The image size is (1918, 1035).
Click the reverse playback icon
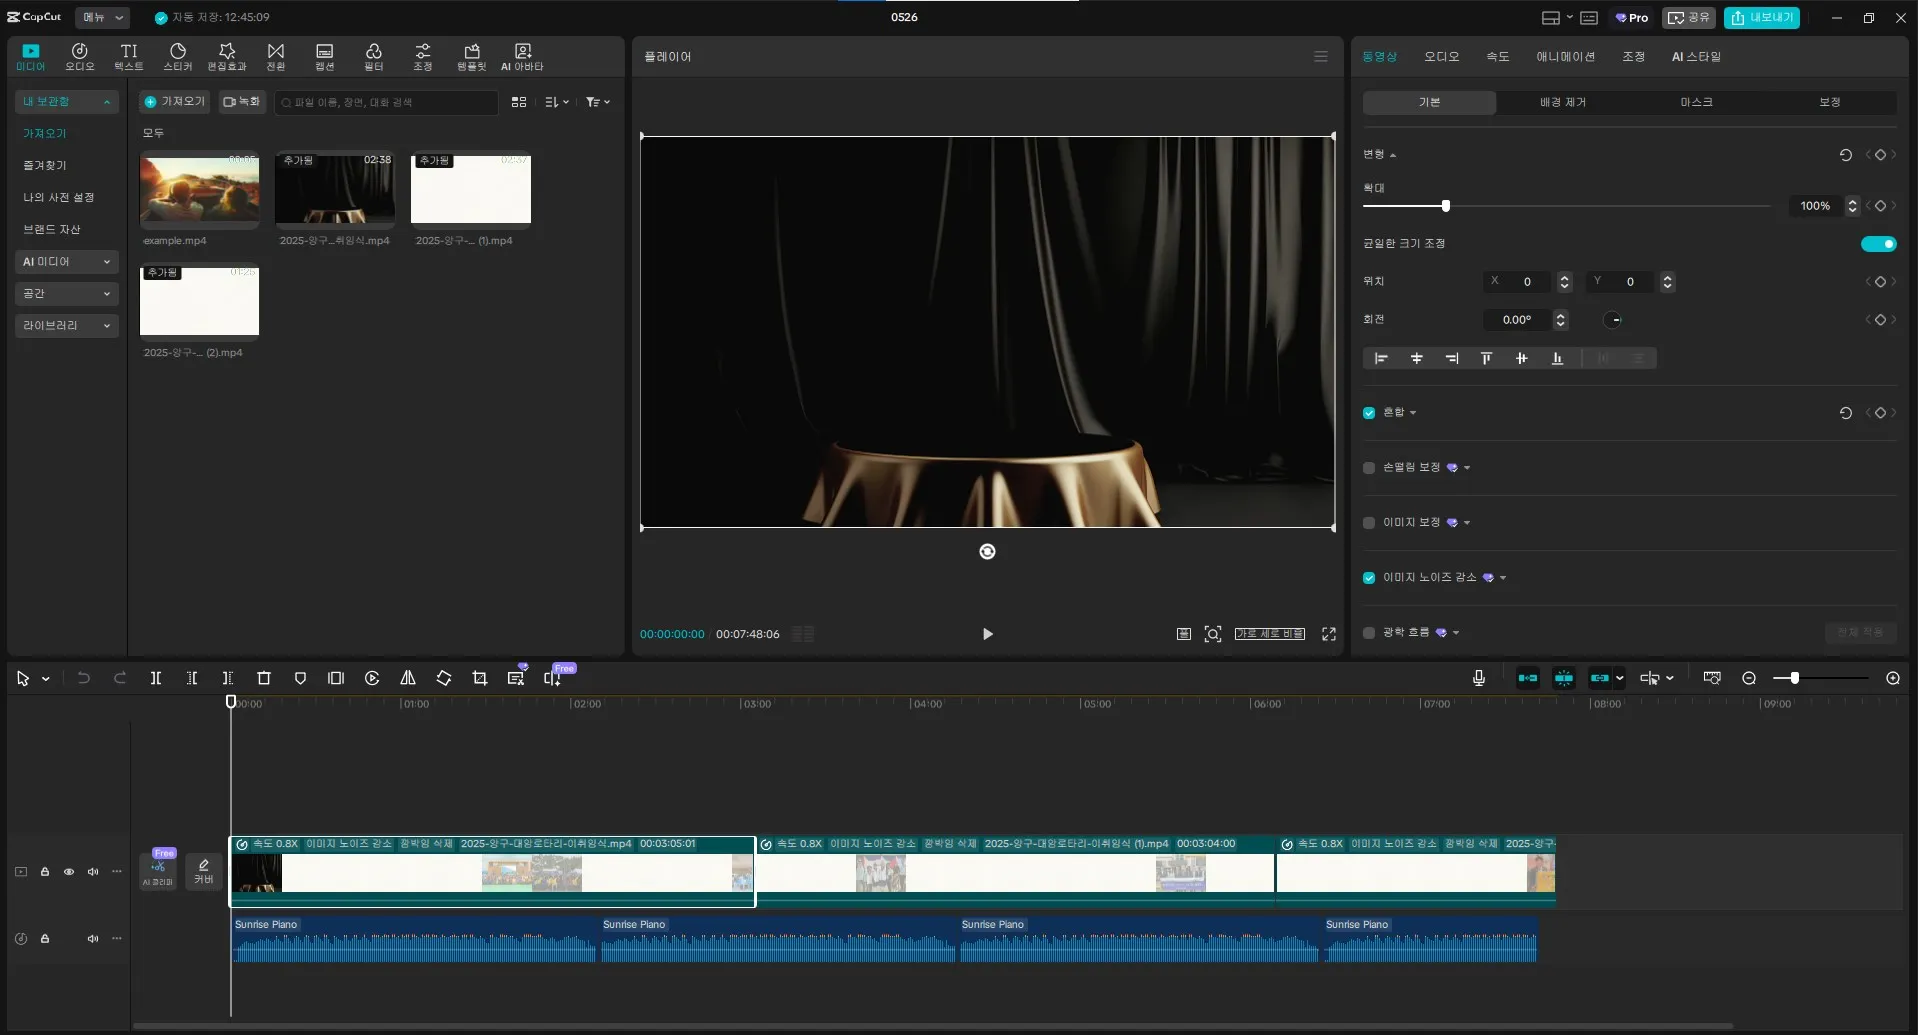point(372,678)
